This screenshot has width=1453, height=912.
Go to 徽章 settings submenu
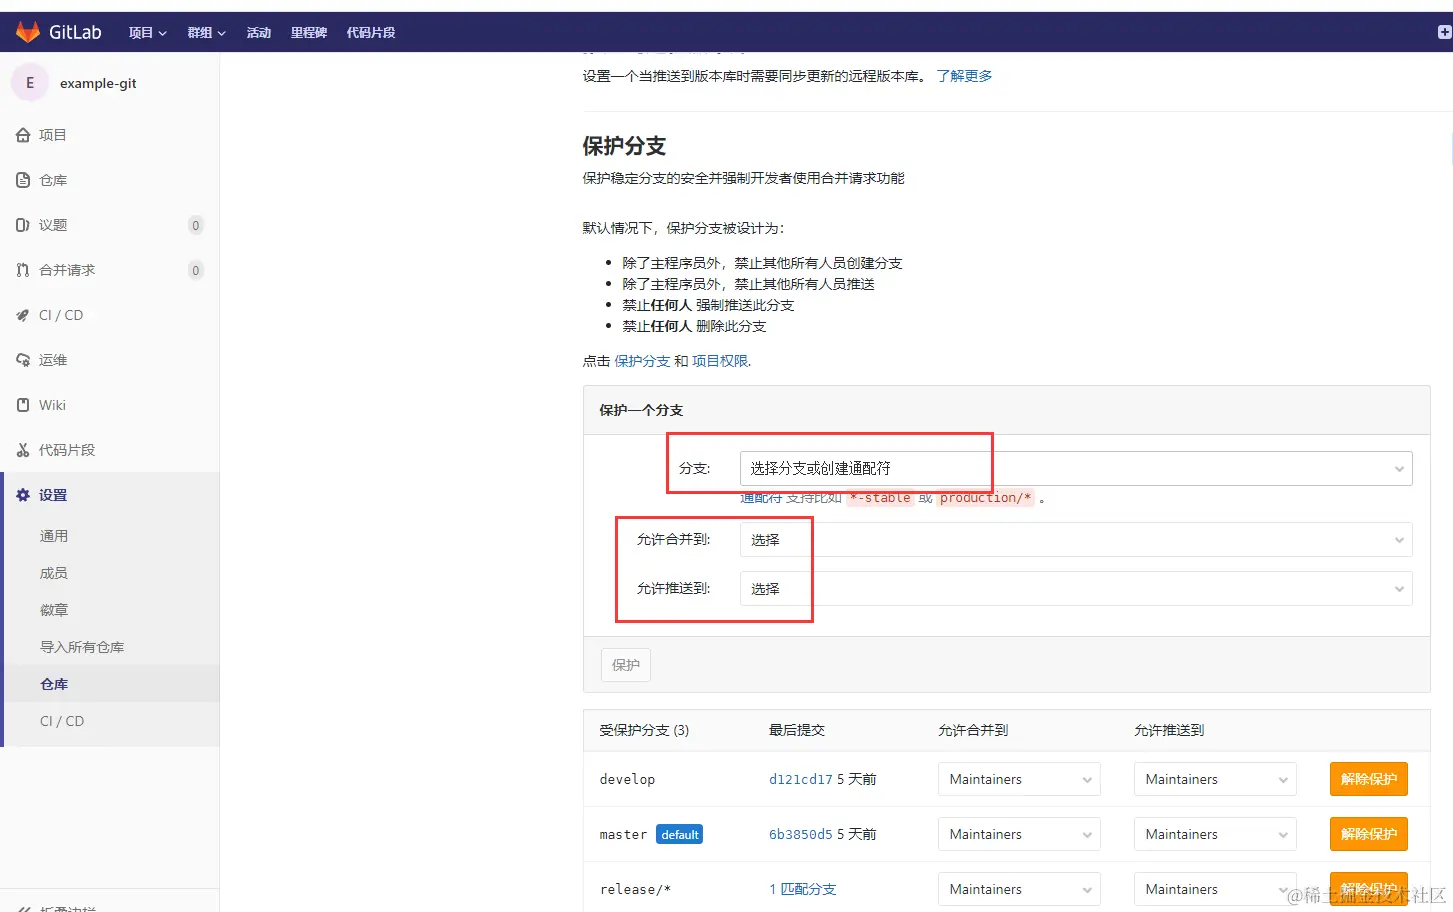[x=54, y=610]
